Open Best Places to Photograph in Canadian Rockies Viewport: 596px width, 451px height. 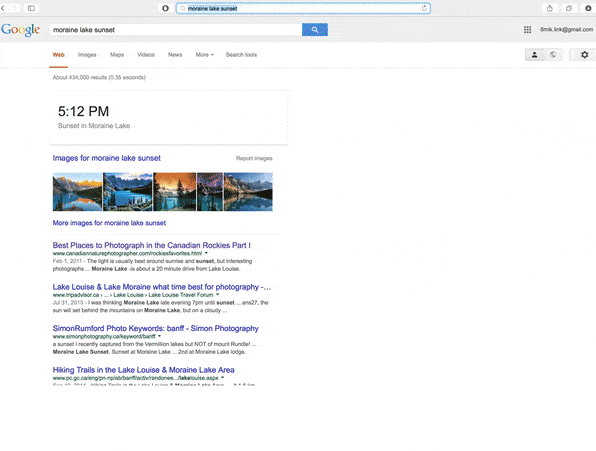coord(151,245)
